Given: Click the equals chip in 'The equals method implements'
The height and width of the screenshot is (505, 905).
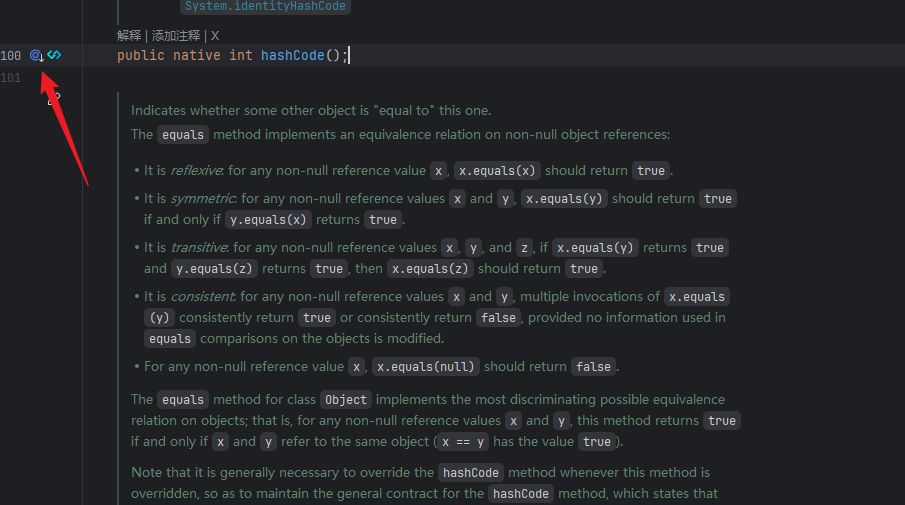Looking at the screenshot, I should tap(183, 135).
